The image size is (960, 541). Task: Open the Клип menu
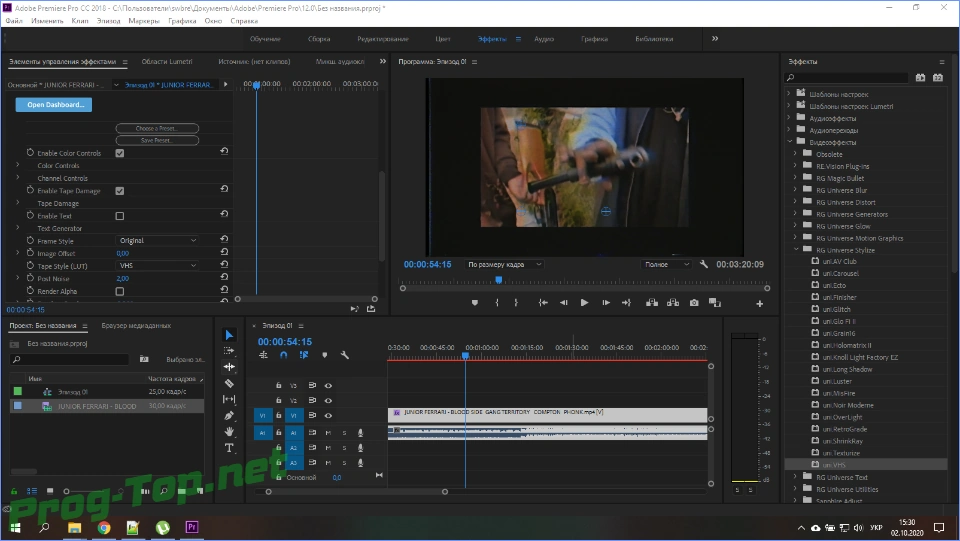coord(80,21)
